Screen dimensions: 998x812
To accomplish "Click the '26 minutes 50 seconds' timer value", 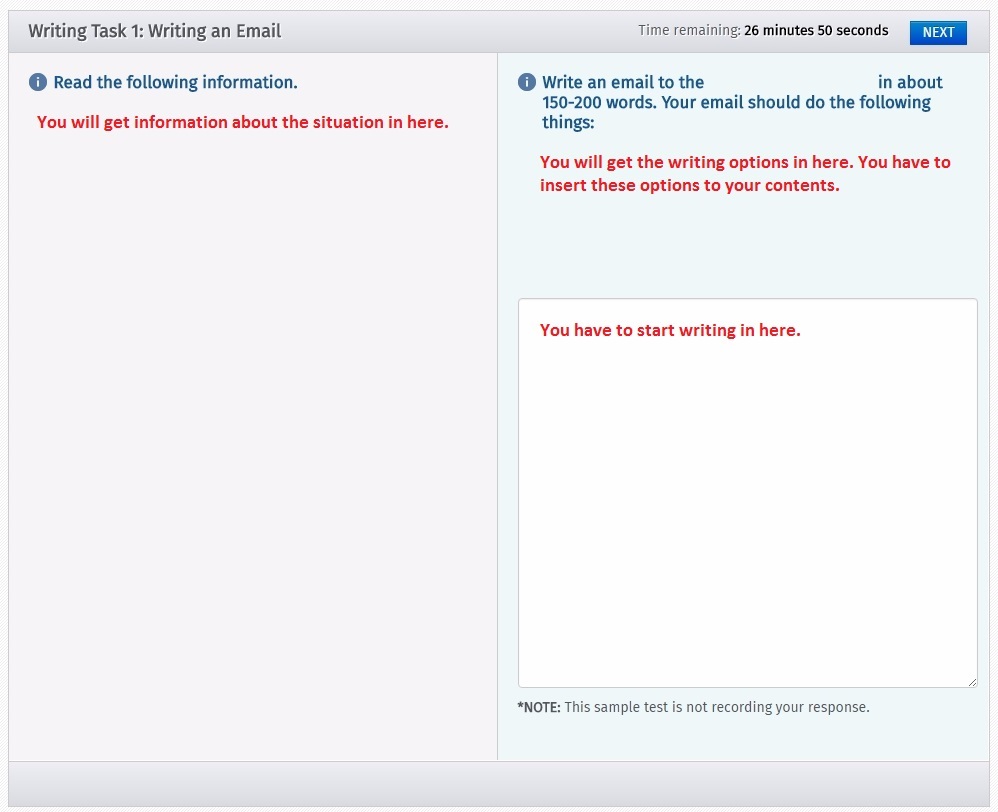I will coord(816,31).
